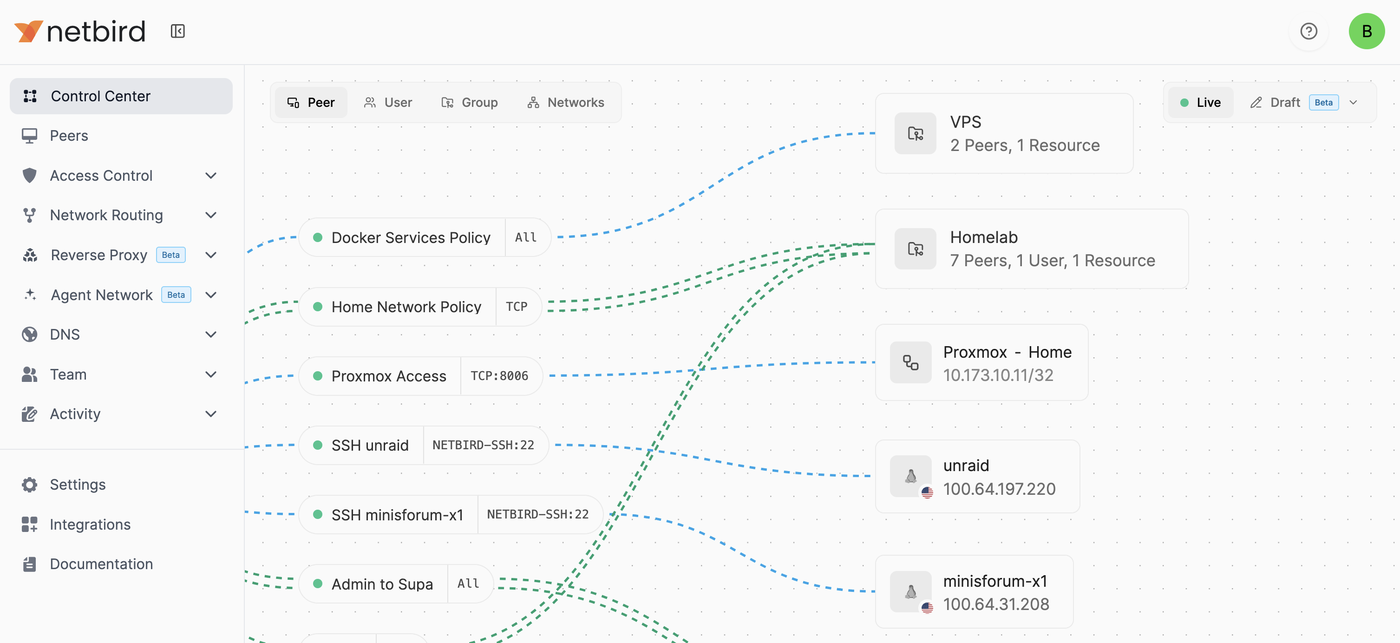
Task: Open the help question mark icon
Action: click(x=1308, y=31)
